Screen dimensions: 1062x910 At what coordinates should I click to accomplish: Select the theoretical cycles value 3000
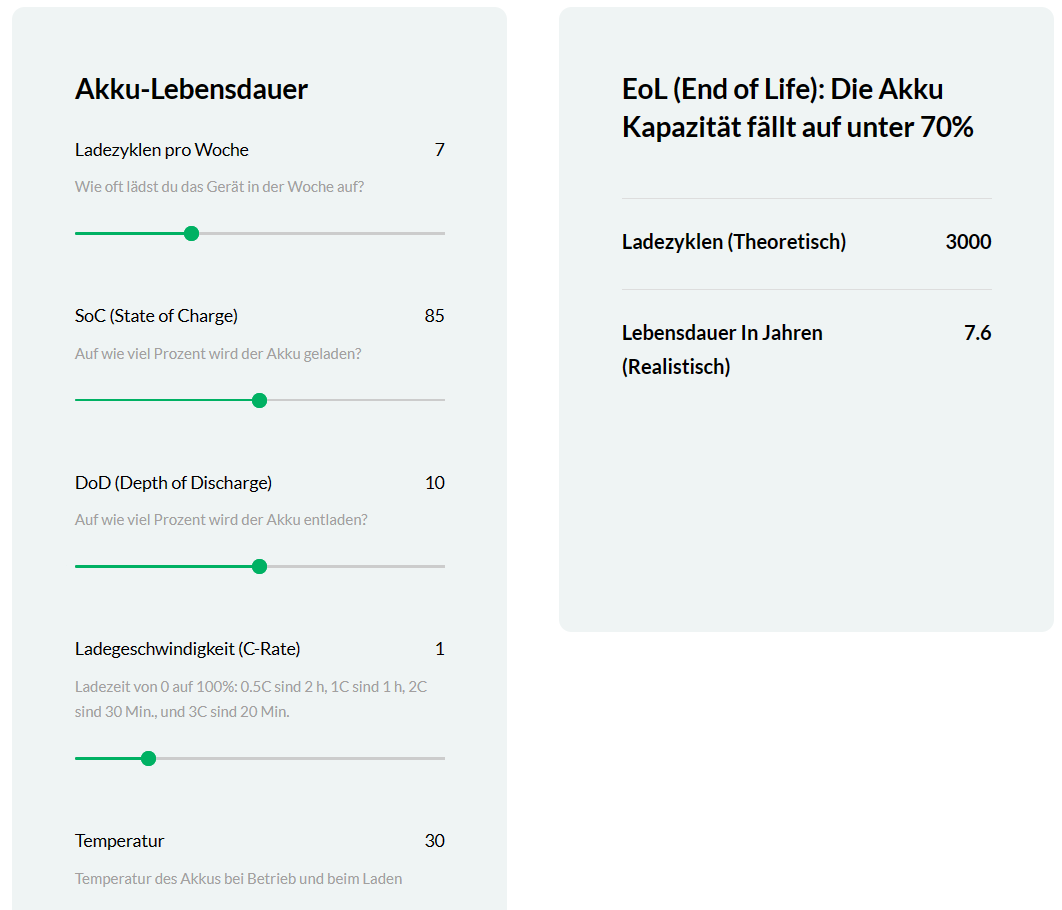point(968,242)
